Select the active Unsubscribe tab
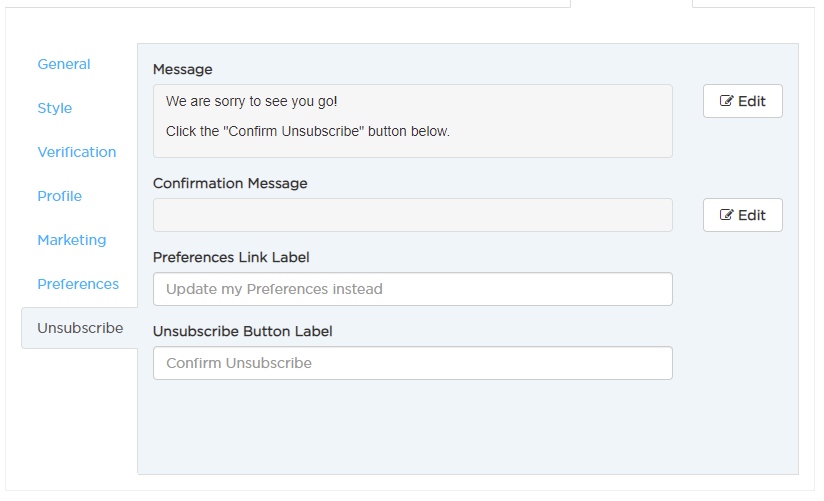Viewport: 824px width, 501px height. point(80,328)
